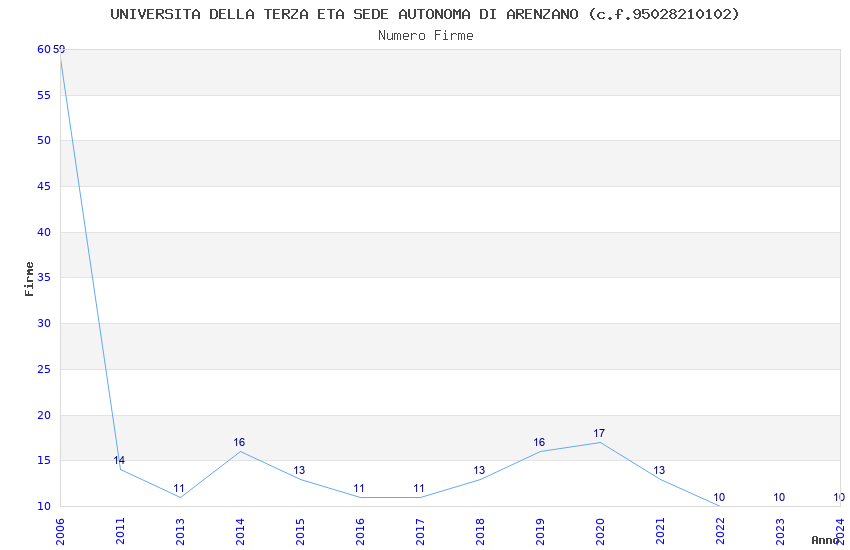This screenshot has height=550, width=850.
Task: Click the y-axis tick label 20
Action: 44,415
